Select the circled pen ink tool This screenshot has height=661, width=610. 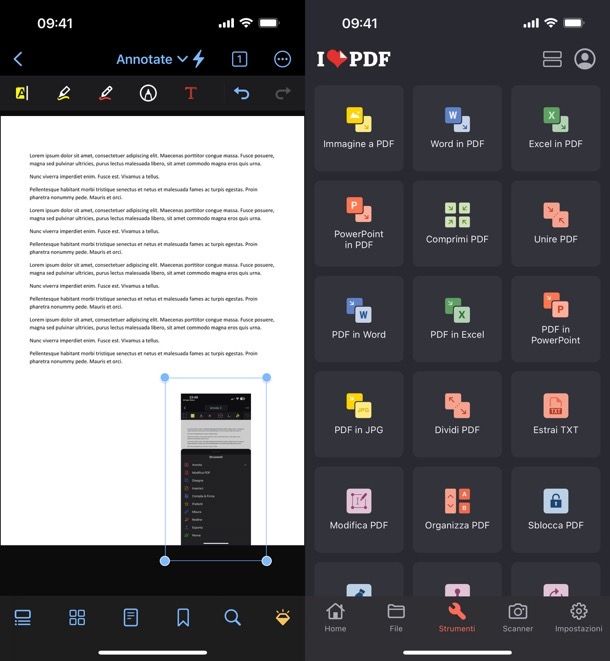(x=148, y=93)
